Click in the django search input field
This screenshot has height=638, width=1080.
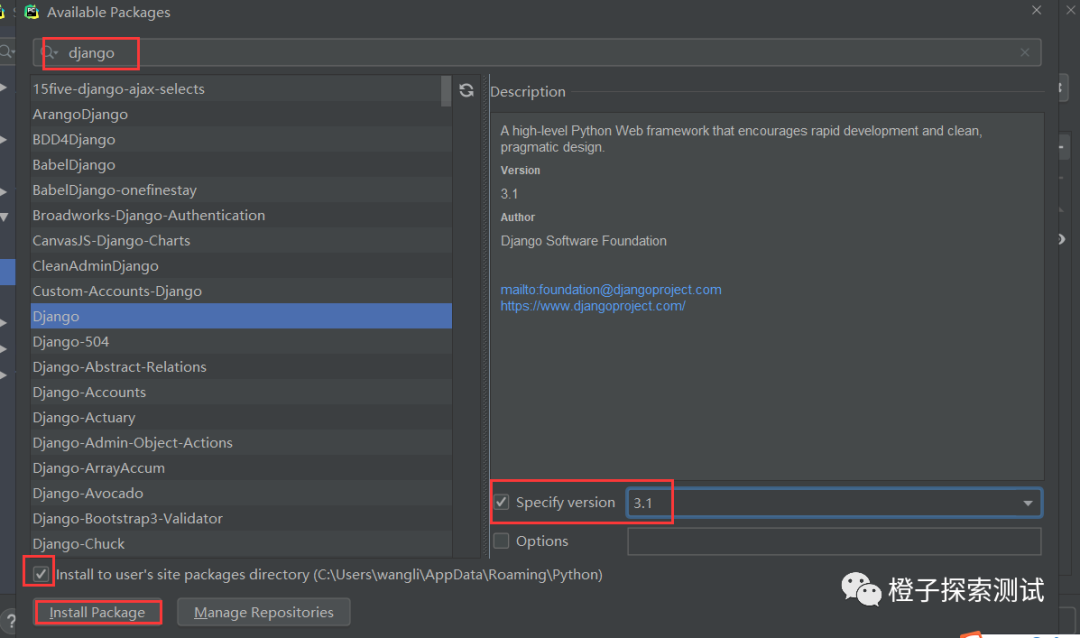[x=537, y=52]
